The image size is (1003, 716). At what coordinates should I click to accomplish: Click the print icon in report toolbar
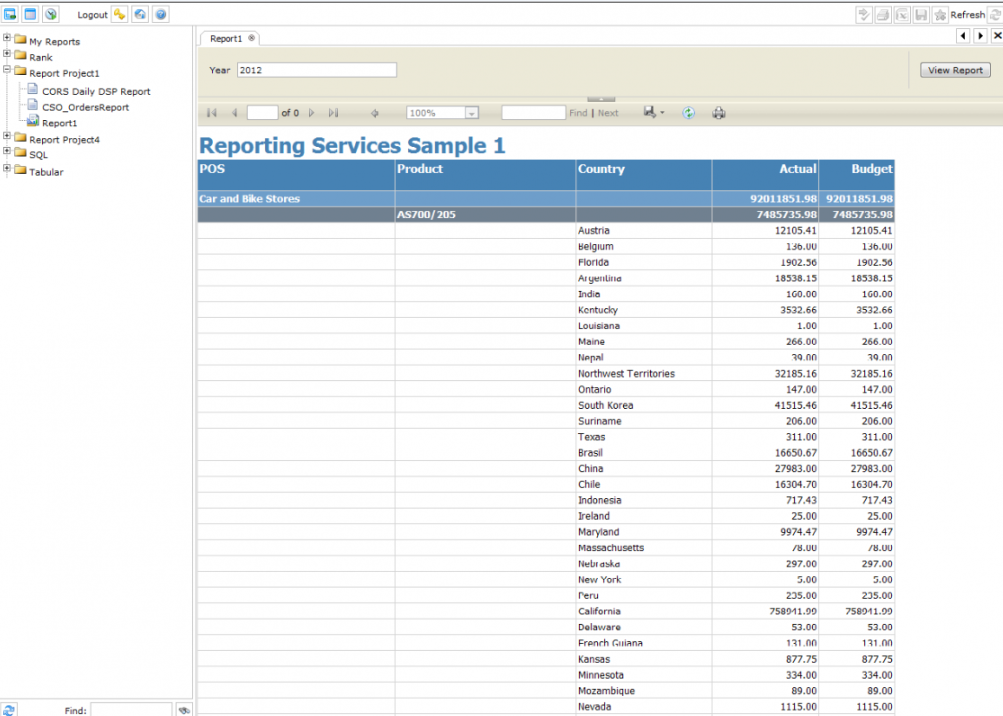719,113
